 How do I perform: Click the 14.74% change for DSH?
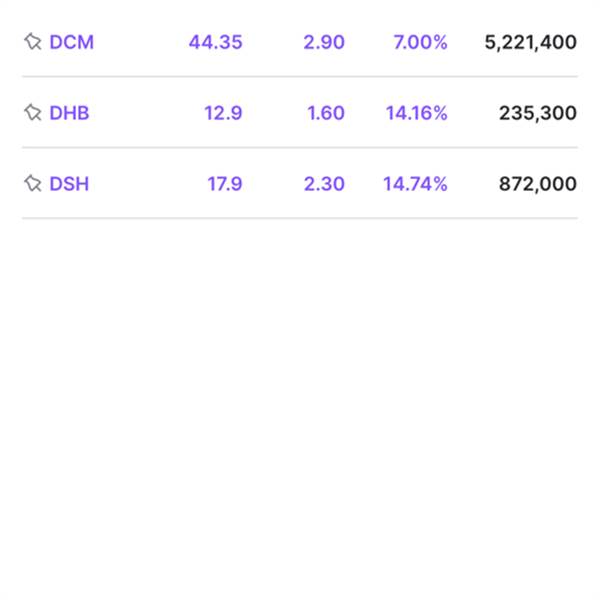pyautogui.click(x=415, y=183)
